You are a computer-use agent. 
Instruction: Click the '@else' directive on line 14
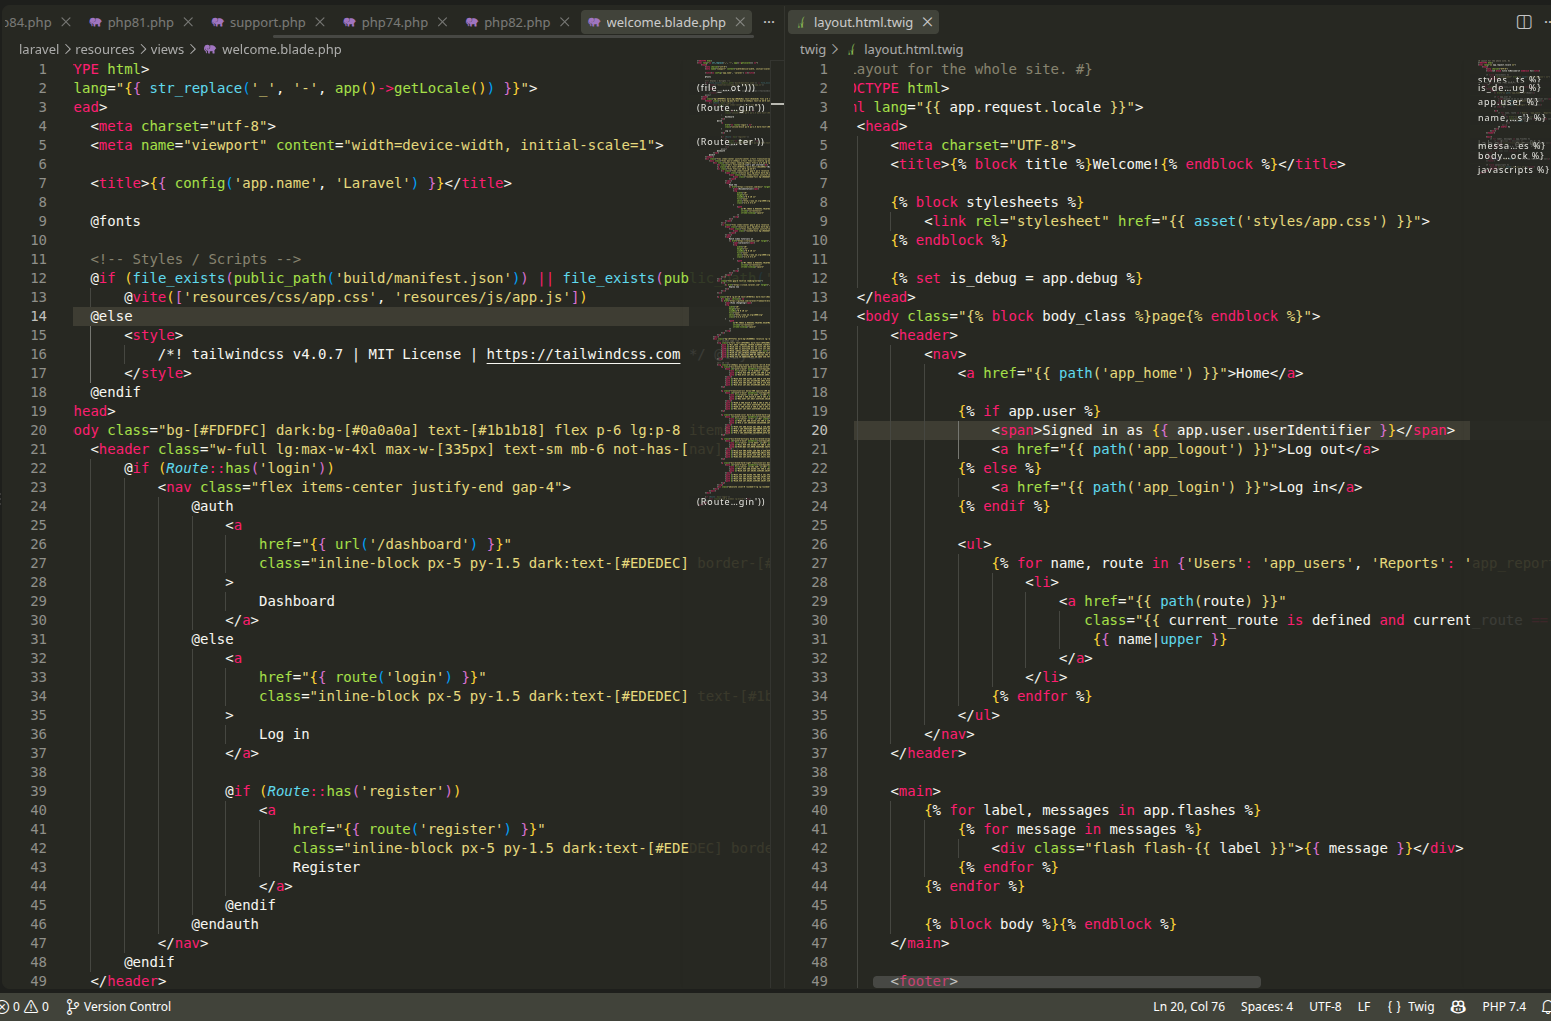tap(111, 316)
